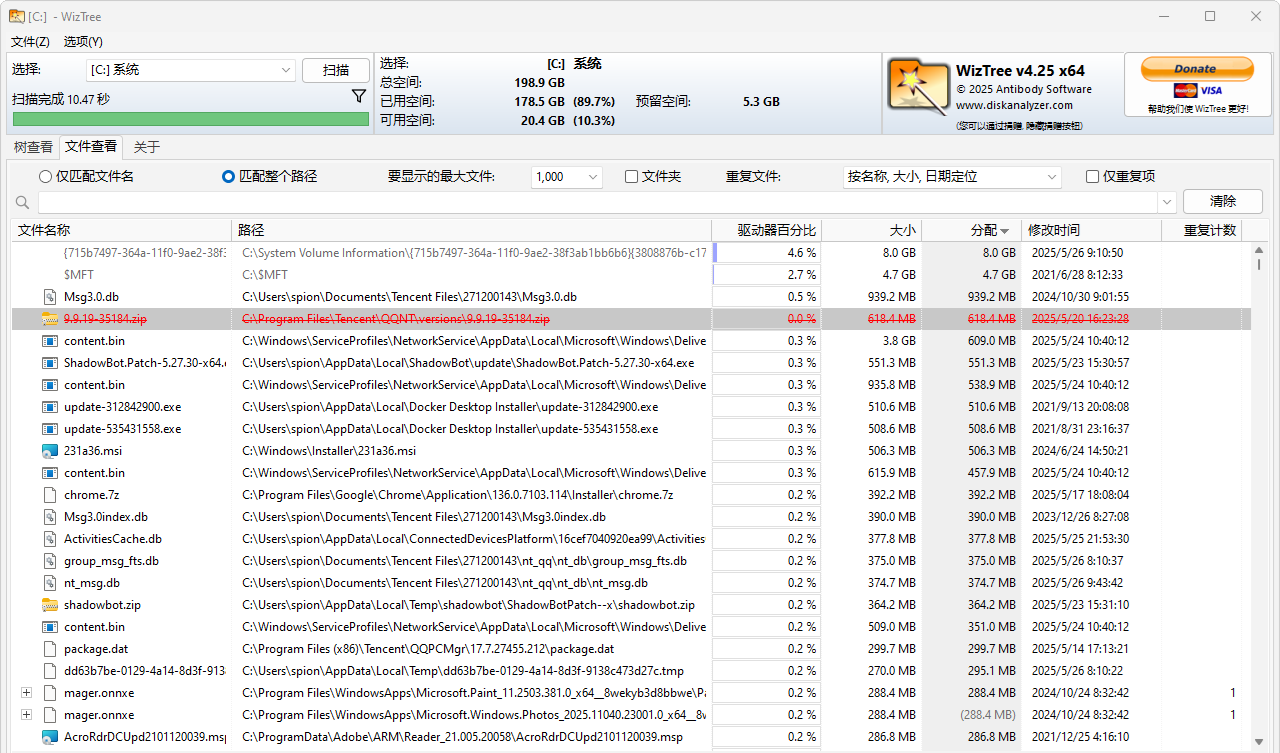Enable the folders checkbox

click(631, 176)
